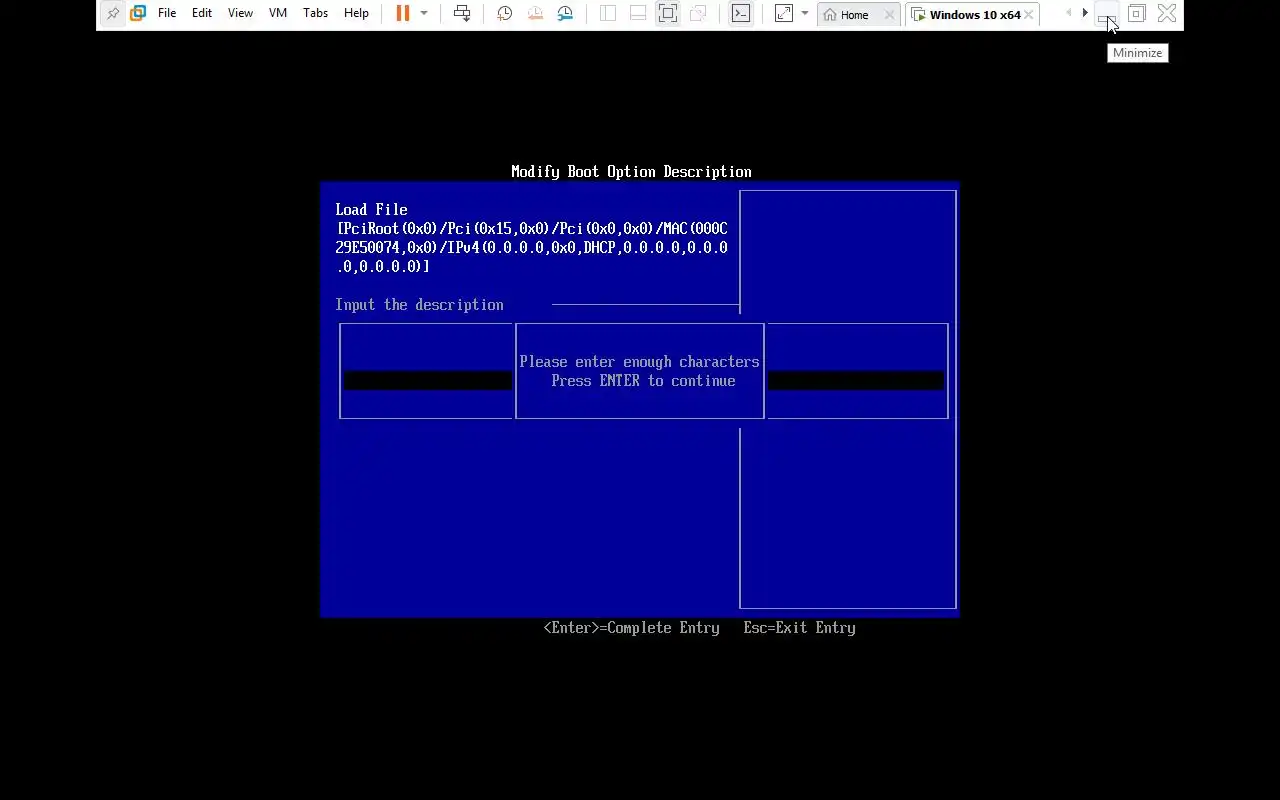Take a snapshot of the VM
This screenshot has width=1280, height=800.
505,14
